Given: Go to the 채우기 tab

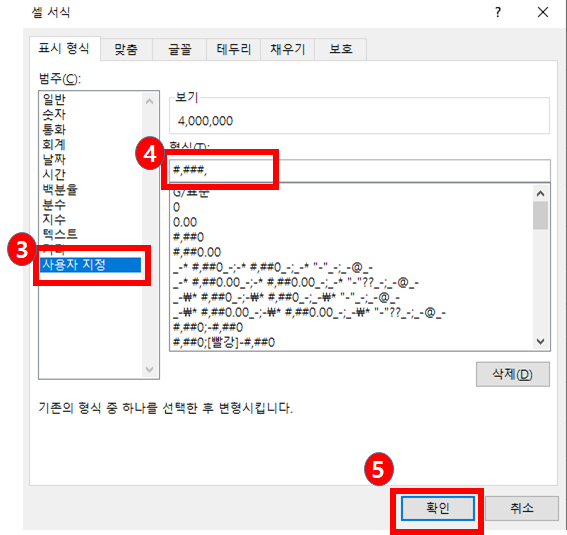Looking at the screenshot, I should pyautogui.click(x=288, y=49).
